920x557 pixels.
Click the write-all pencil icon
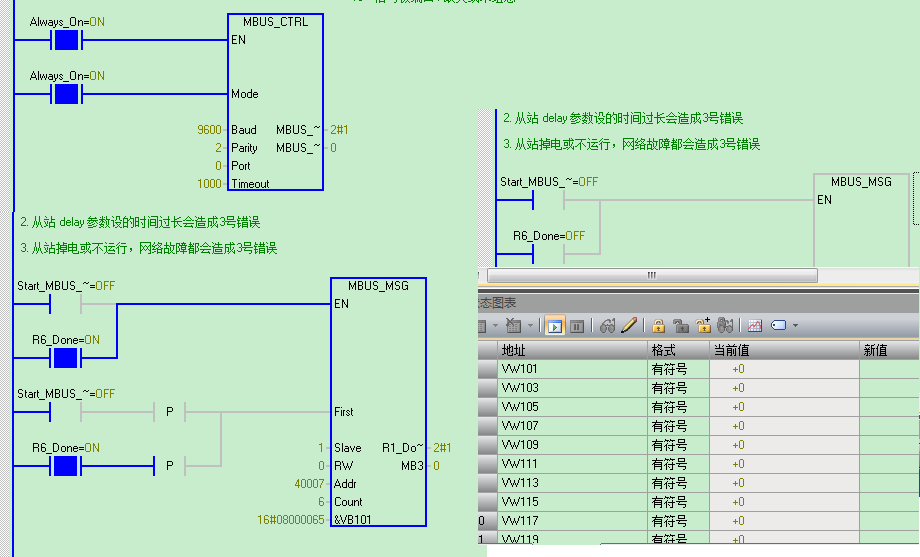(629, 325)
